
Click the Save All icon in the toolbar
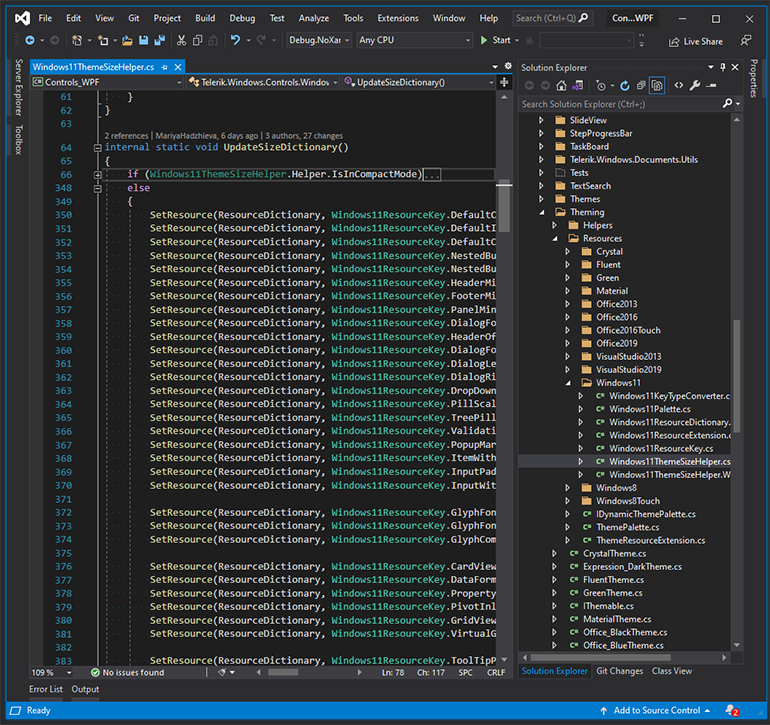(159, 40)
